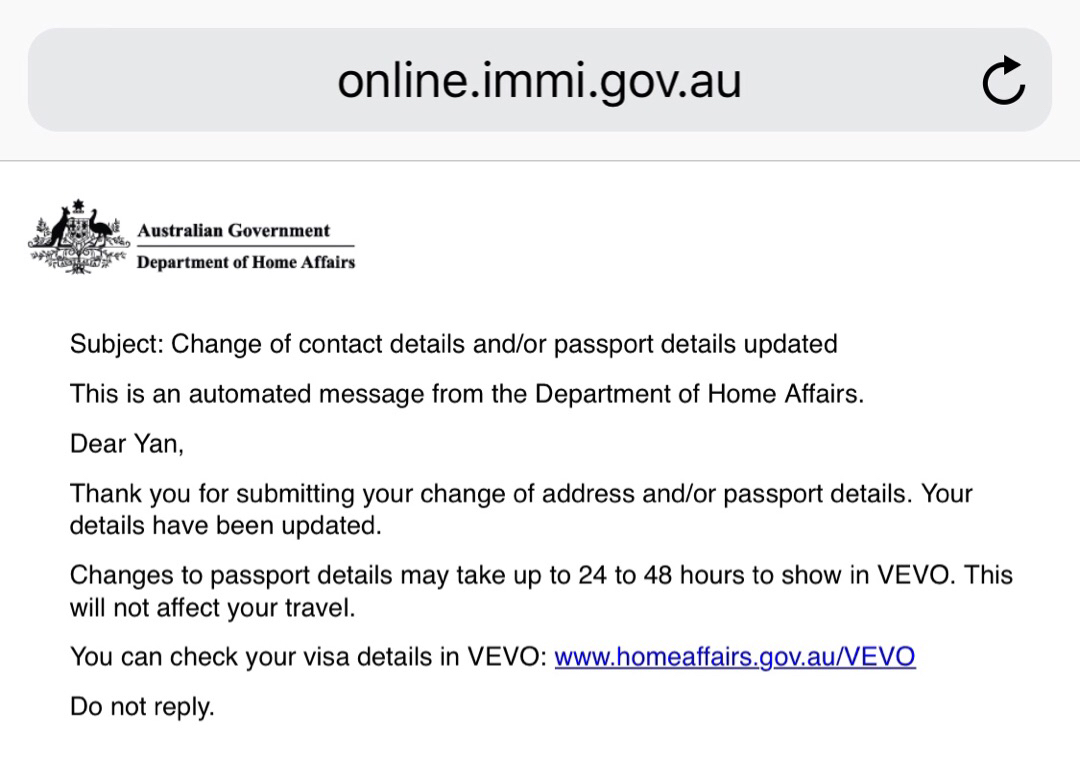Click "passport details updated" at subject end

point(695,345)
